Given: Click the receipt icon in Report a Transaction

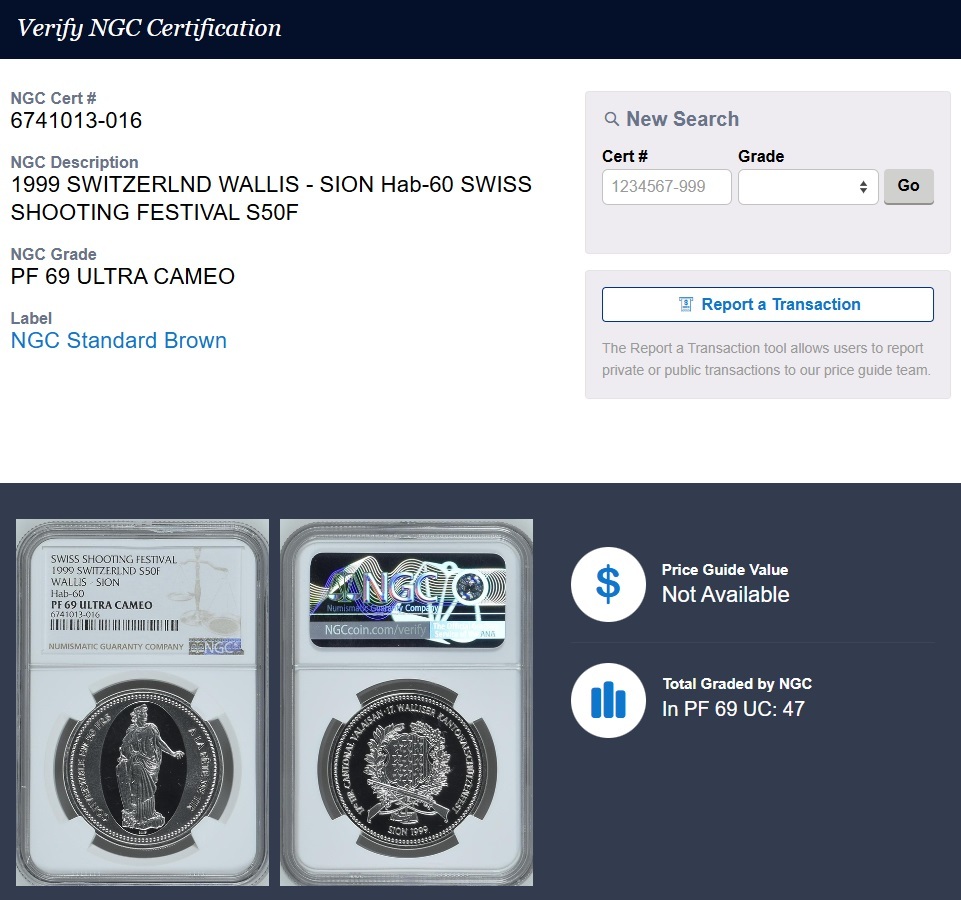Looking at the screenshot, I should [686, 304].
